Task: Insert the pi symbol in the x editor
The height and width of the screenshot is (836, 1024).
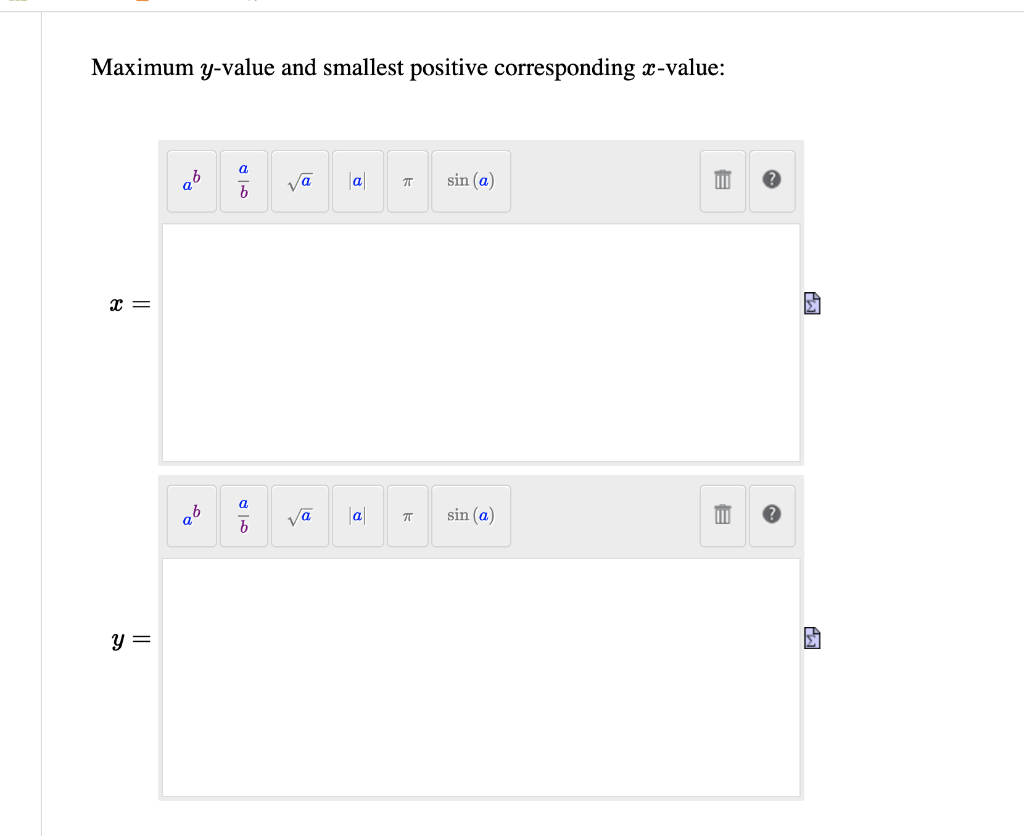Action: [x=407, y=181]
